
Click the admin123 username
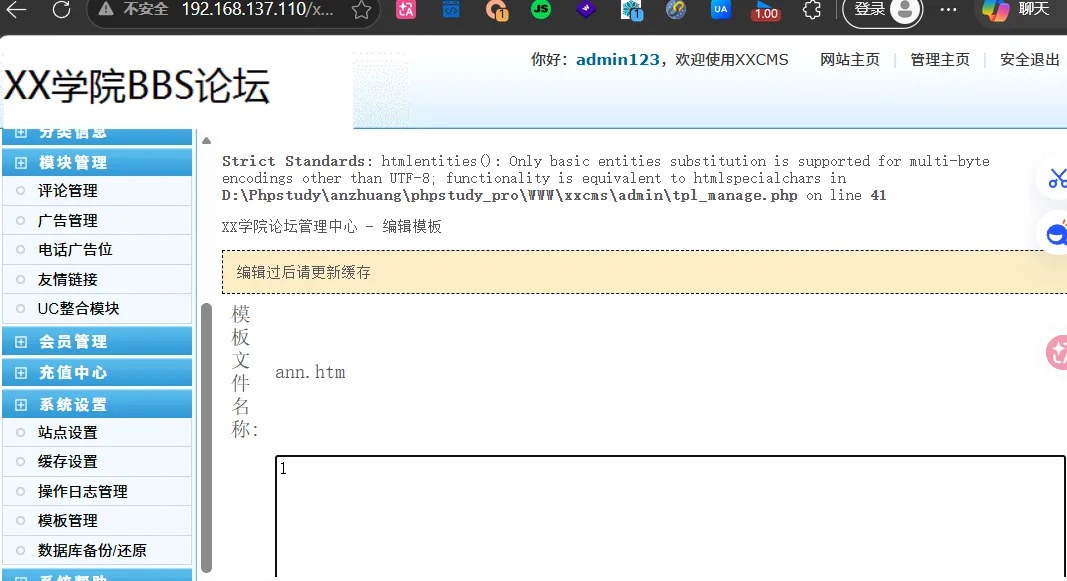pos(617,60)
